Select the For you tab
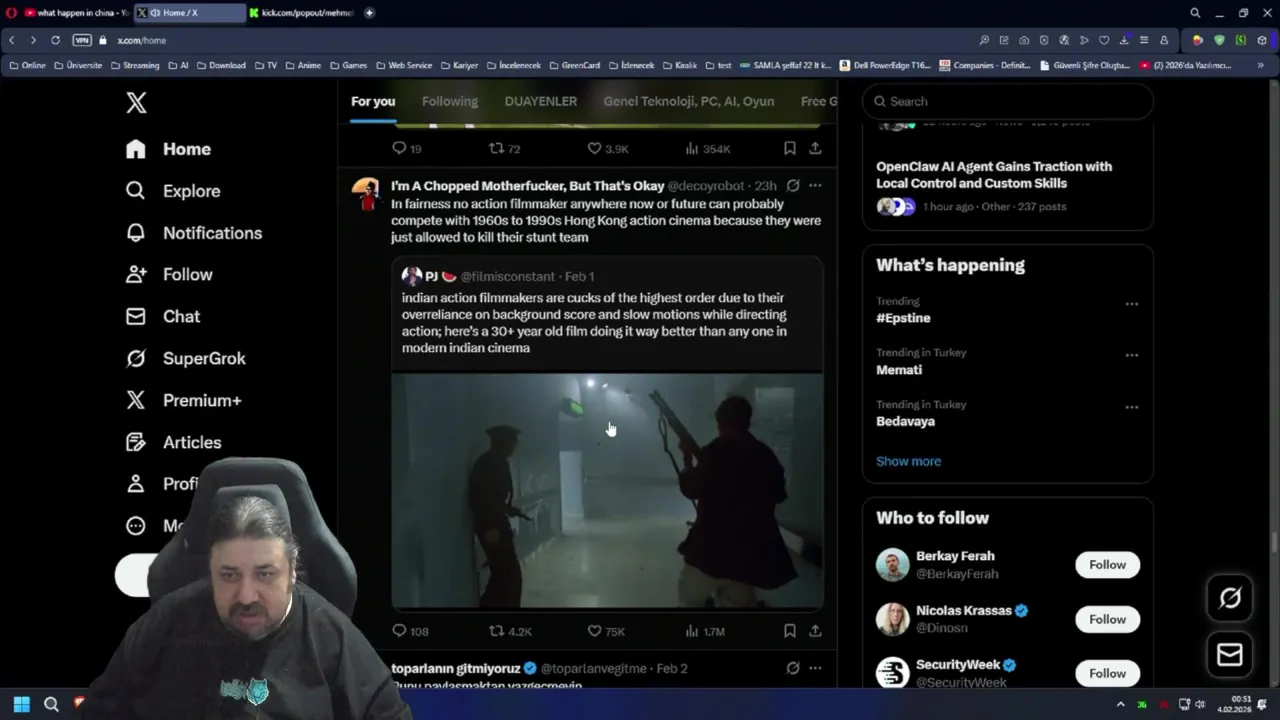The height and width of the screenshot is (720, 1280). [373, 101]
